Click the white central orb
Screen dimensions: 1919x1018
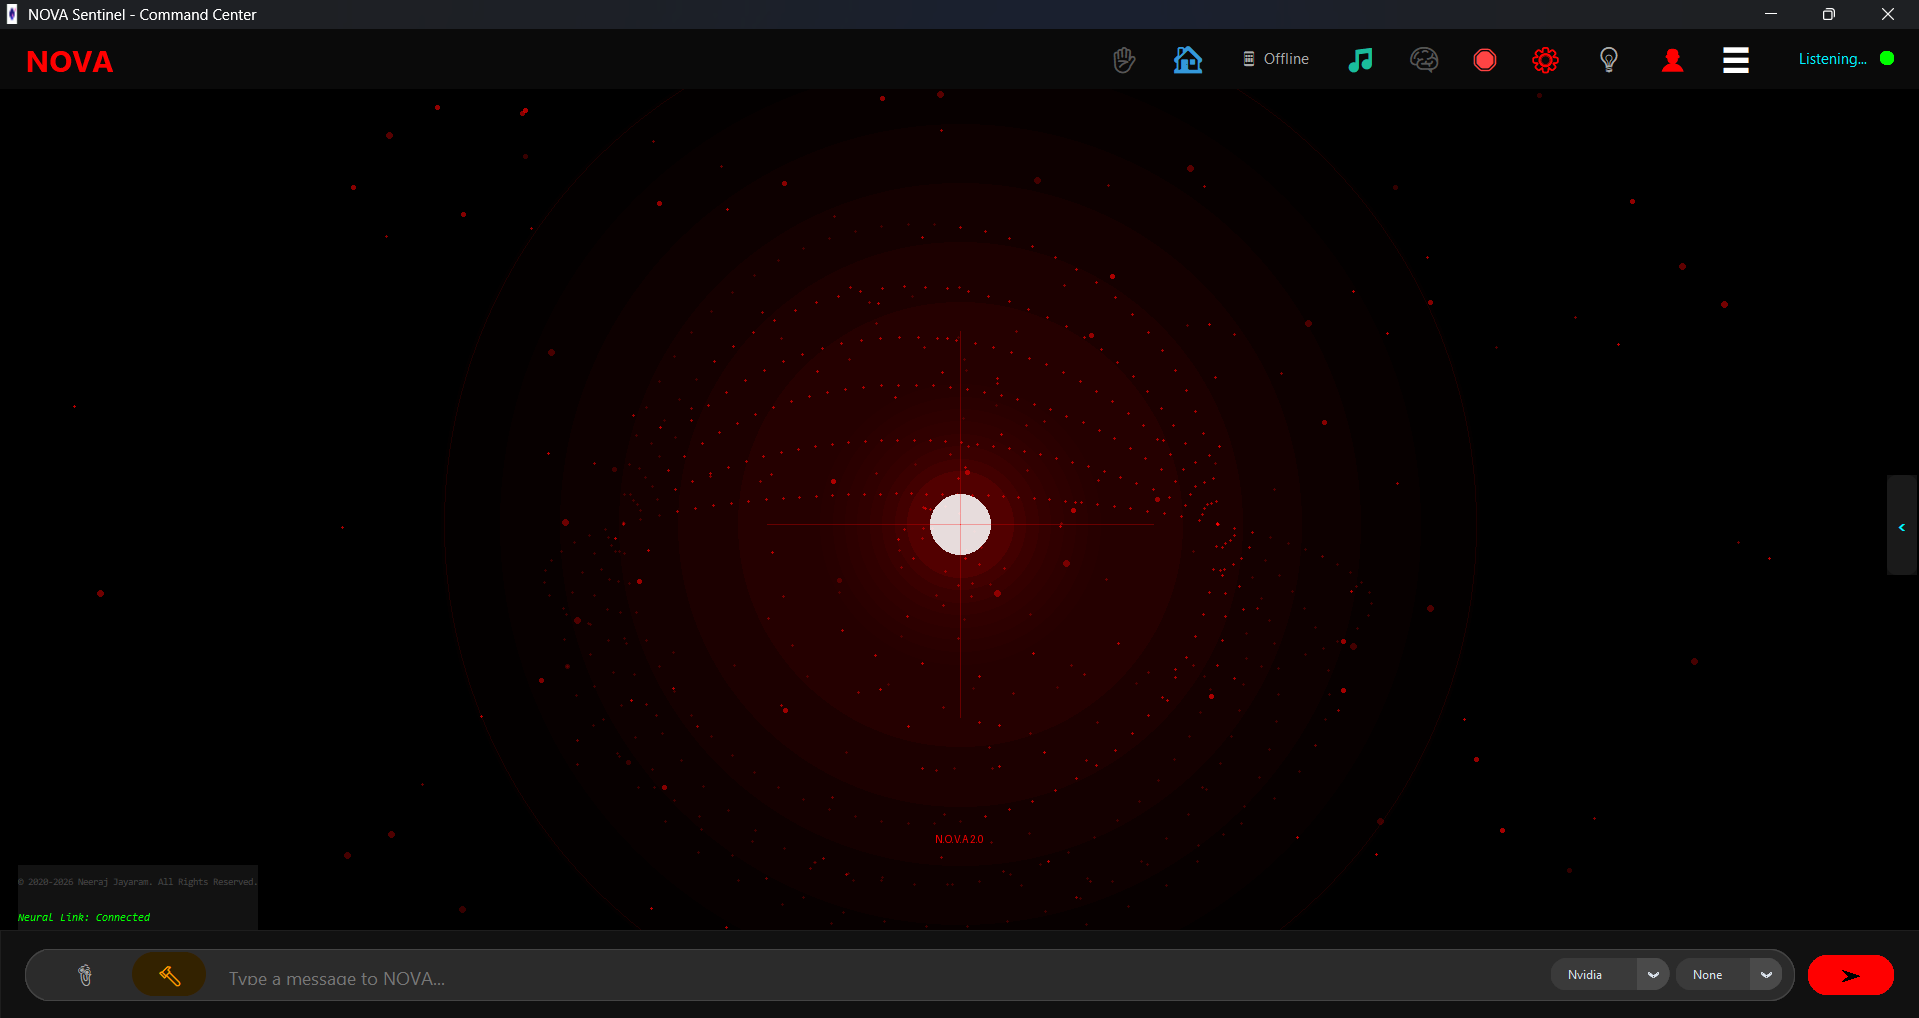(960, 524)
